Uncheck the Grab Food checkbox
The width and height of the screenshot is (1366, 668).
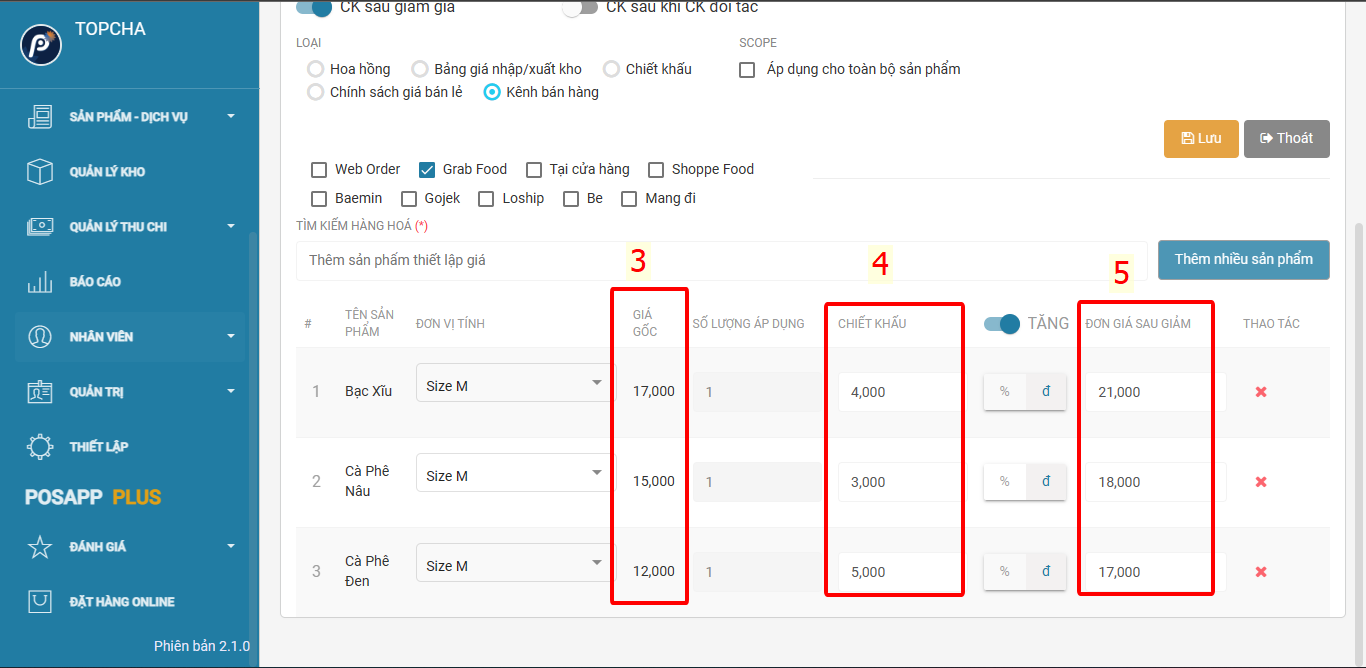click(427, 170)
